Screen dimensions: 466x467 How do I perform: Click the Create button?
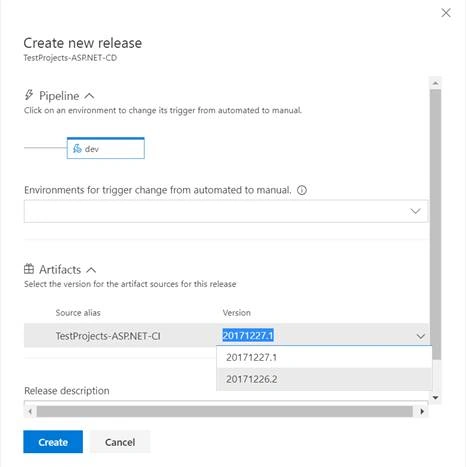point(53,442)
